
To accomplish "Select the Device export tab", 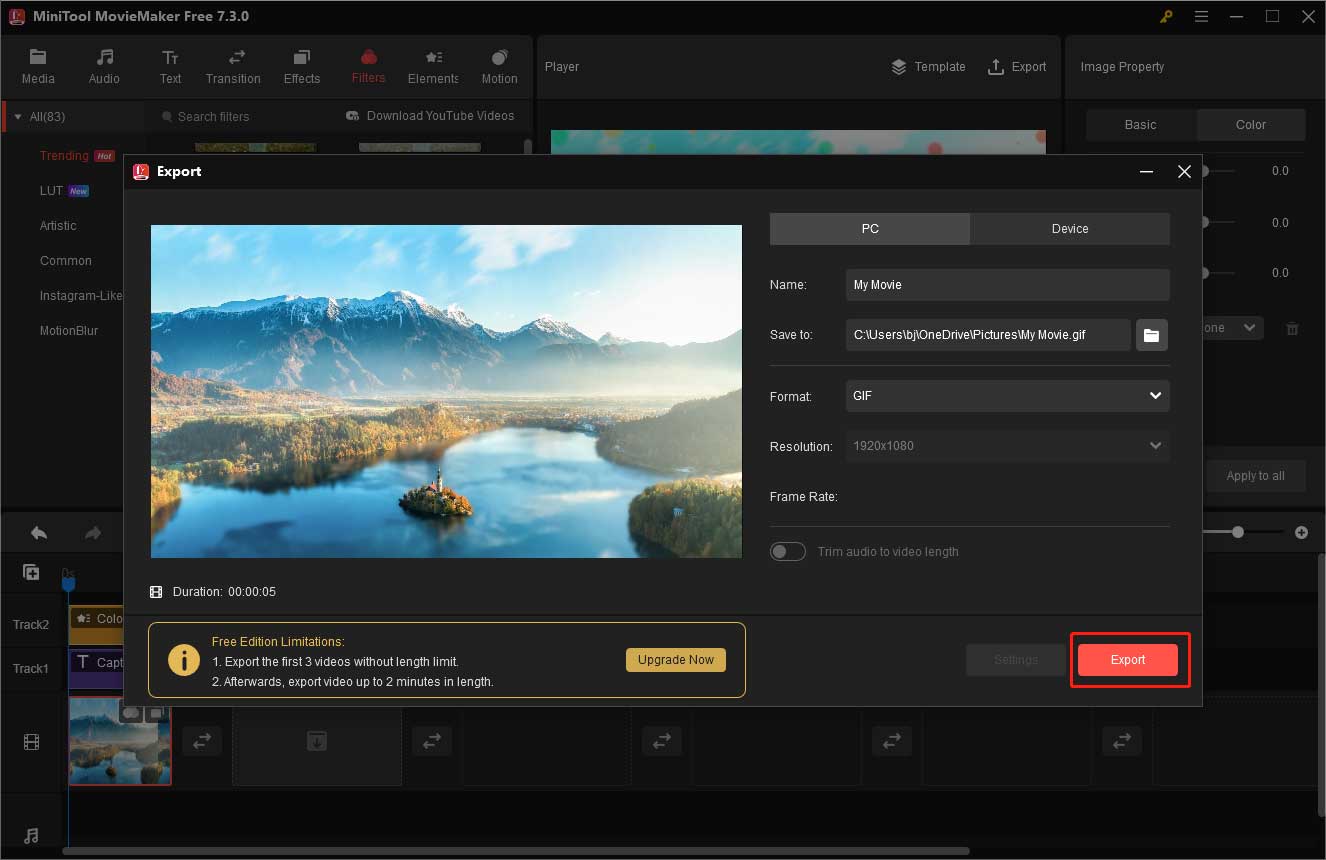I will (1070, 229).
